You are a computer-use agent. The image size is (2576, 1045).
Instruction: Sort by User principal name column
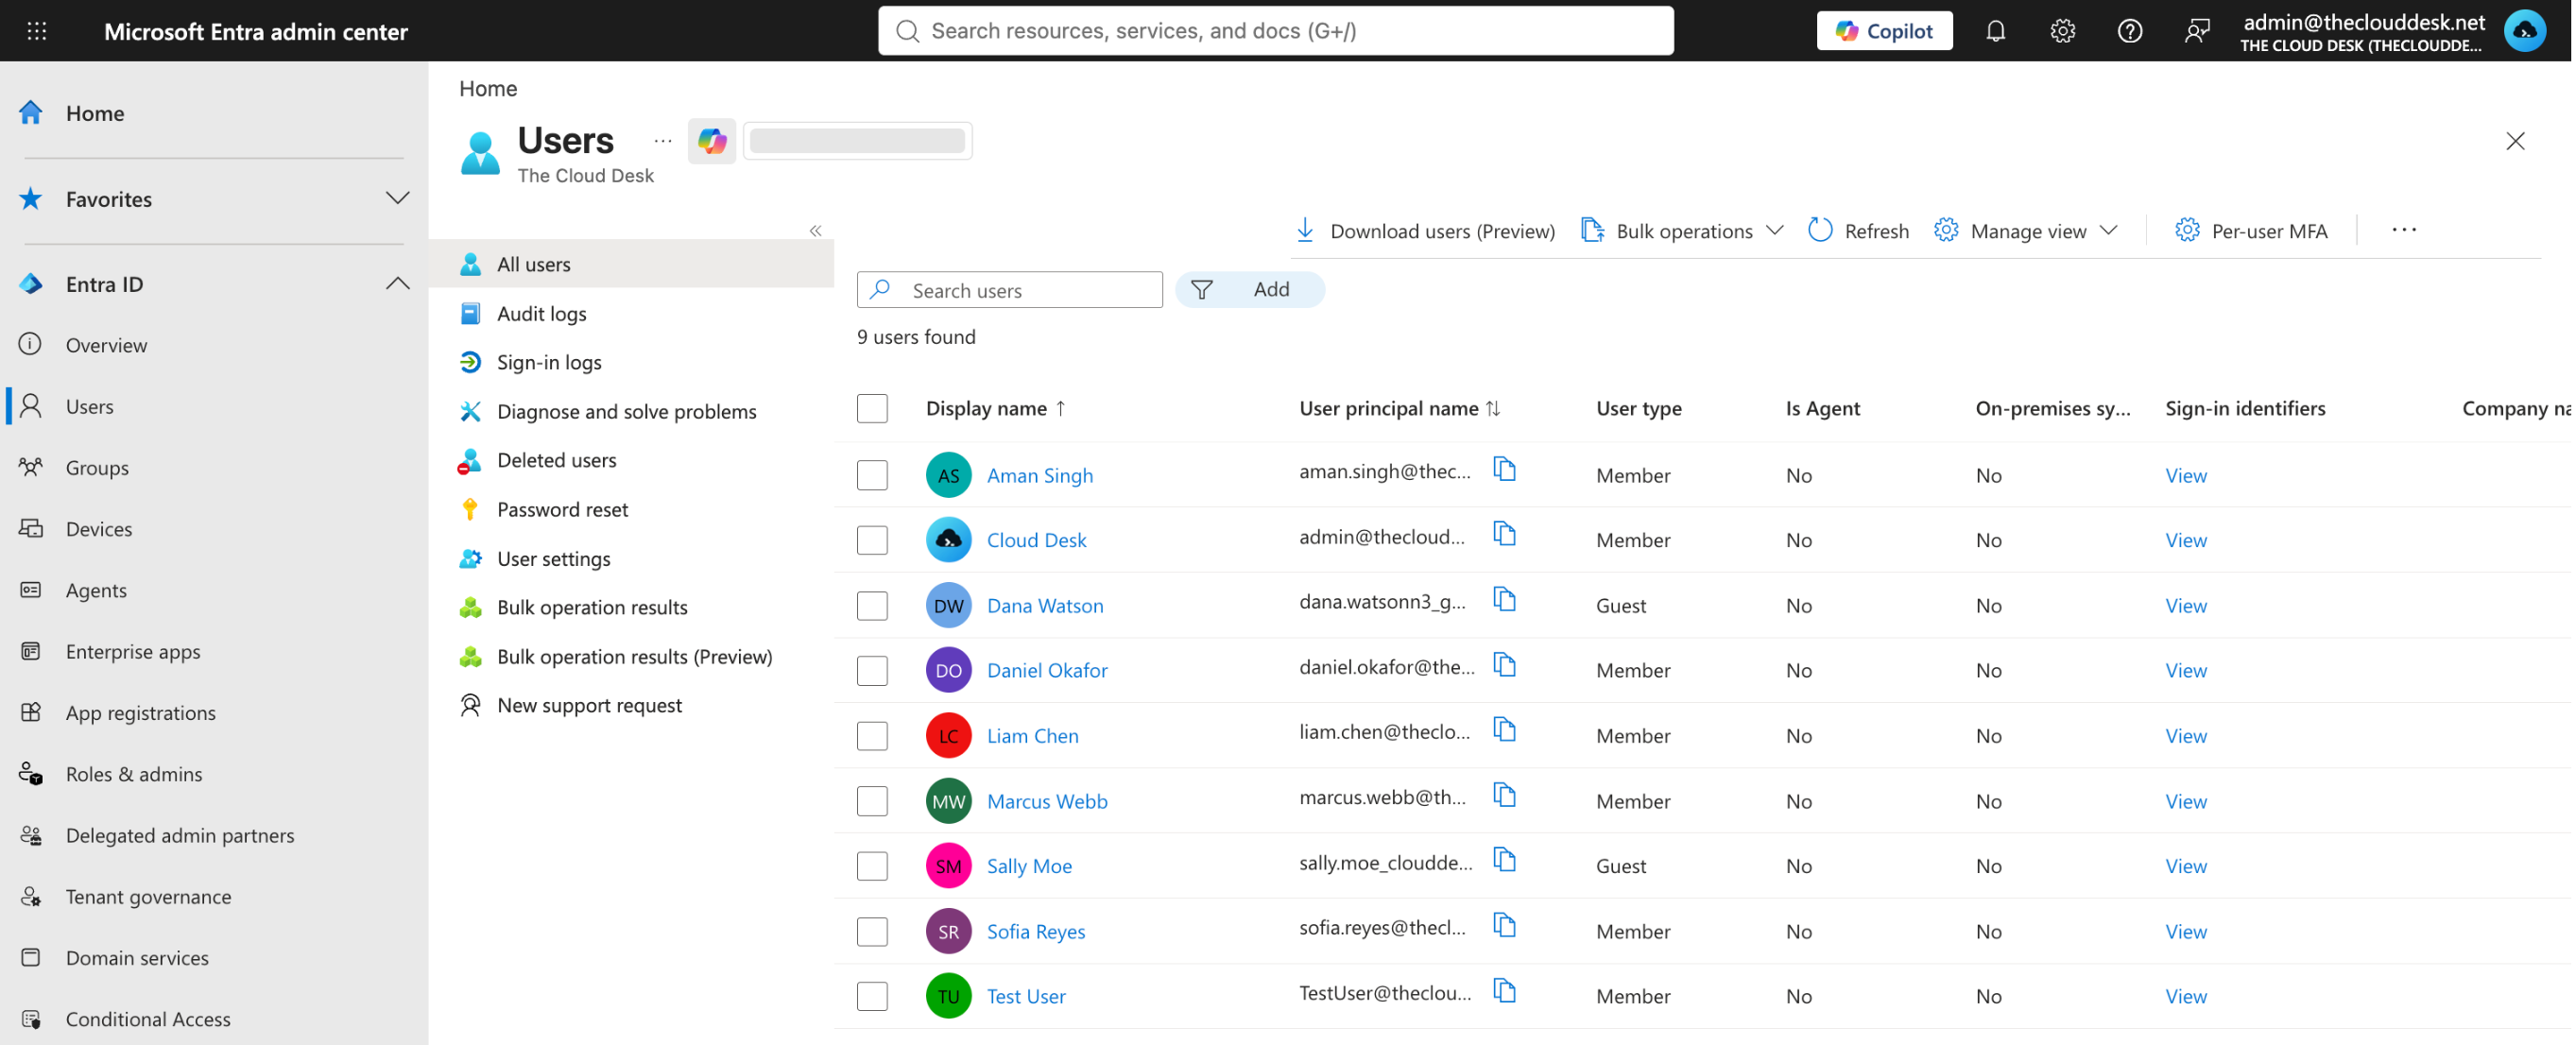(1399, 408)
